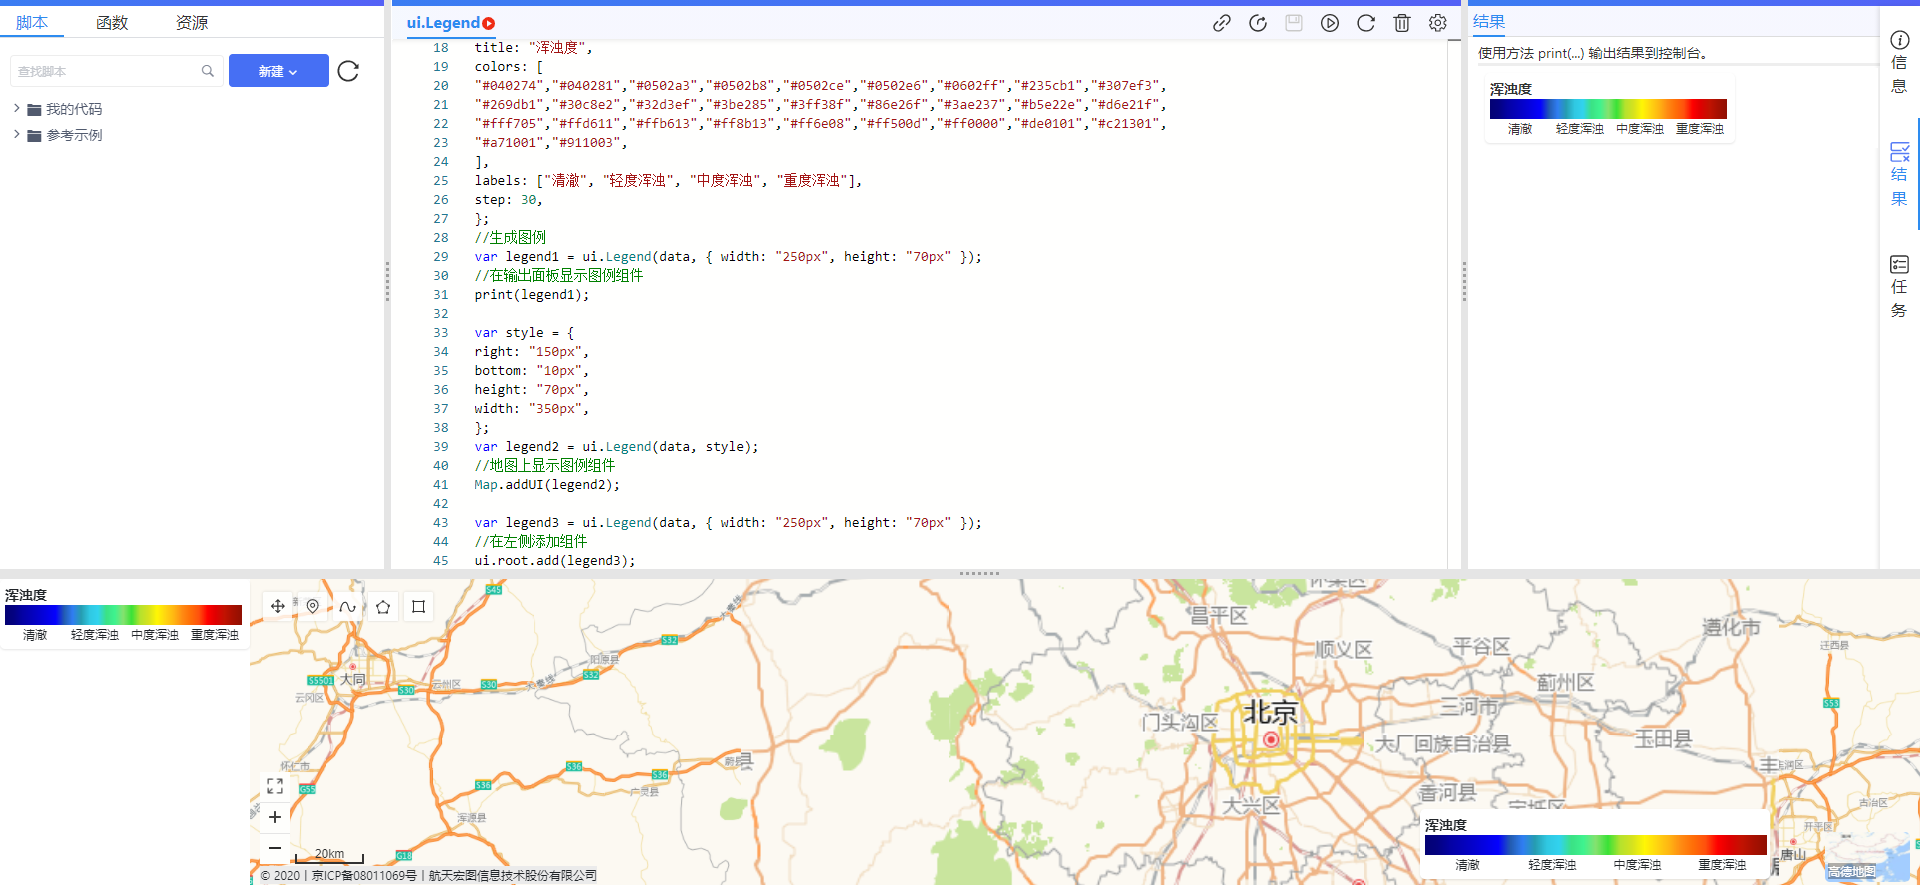Click the turbidity color bar in results panel
The image size is (1920, 885).
pos(1608,109)
